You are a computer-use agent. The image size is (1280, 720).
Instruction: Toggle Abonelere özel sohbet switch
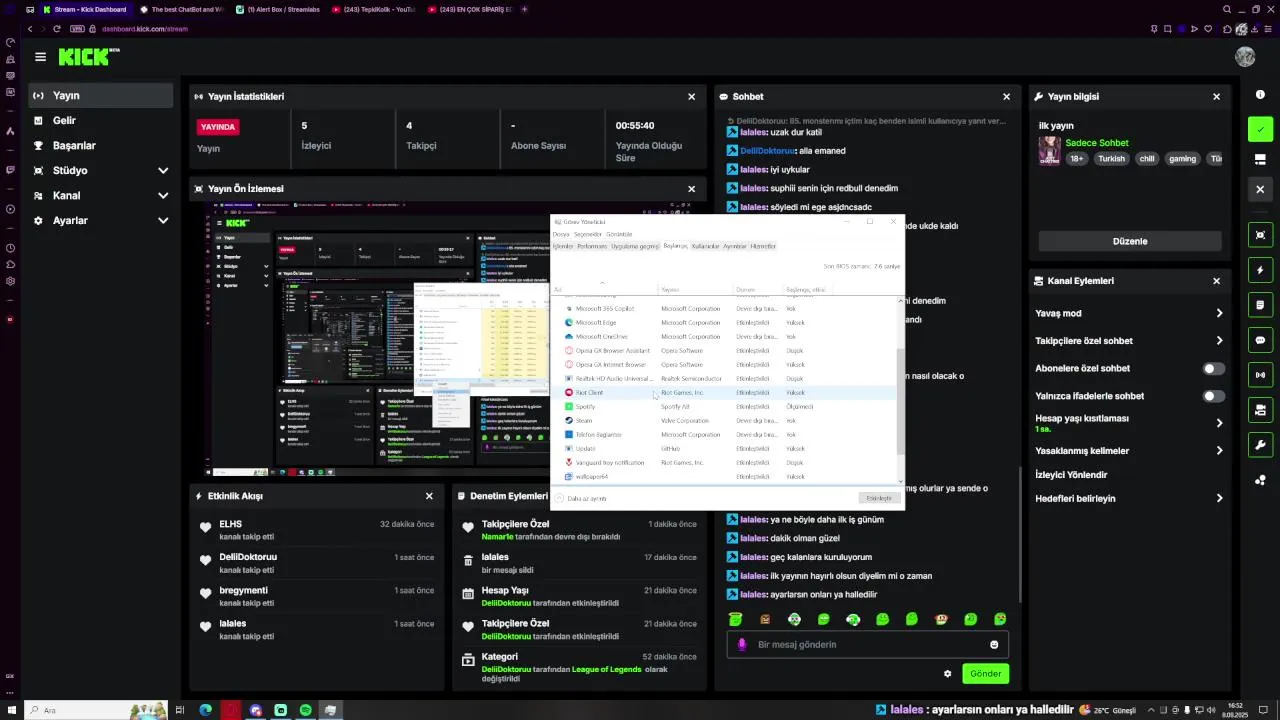(1213, 369)
